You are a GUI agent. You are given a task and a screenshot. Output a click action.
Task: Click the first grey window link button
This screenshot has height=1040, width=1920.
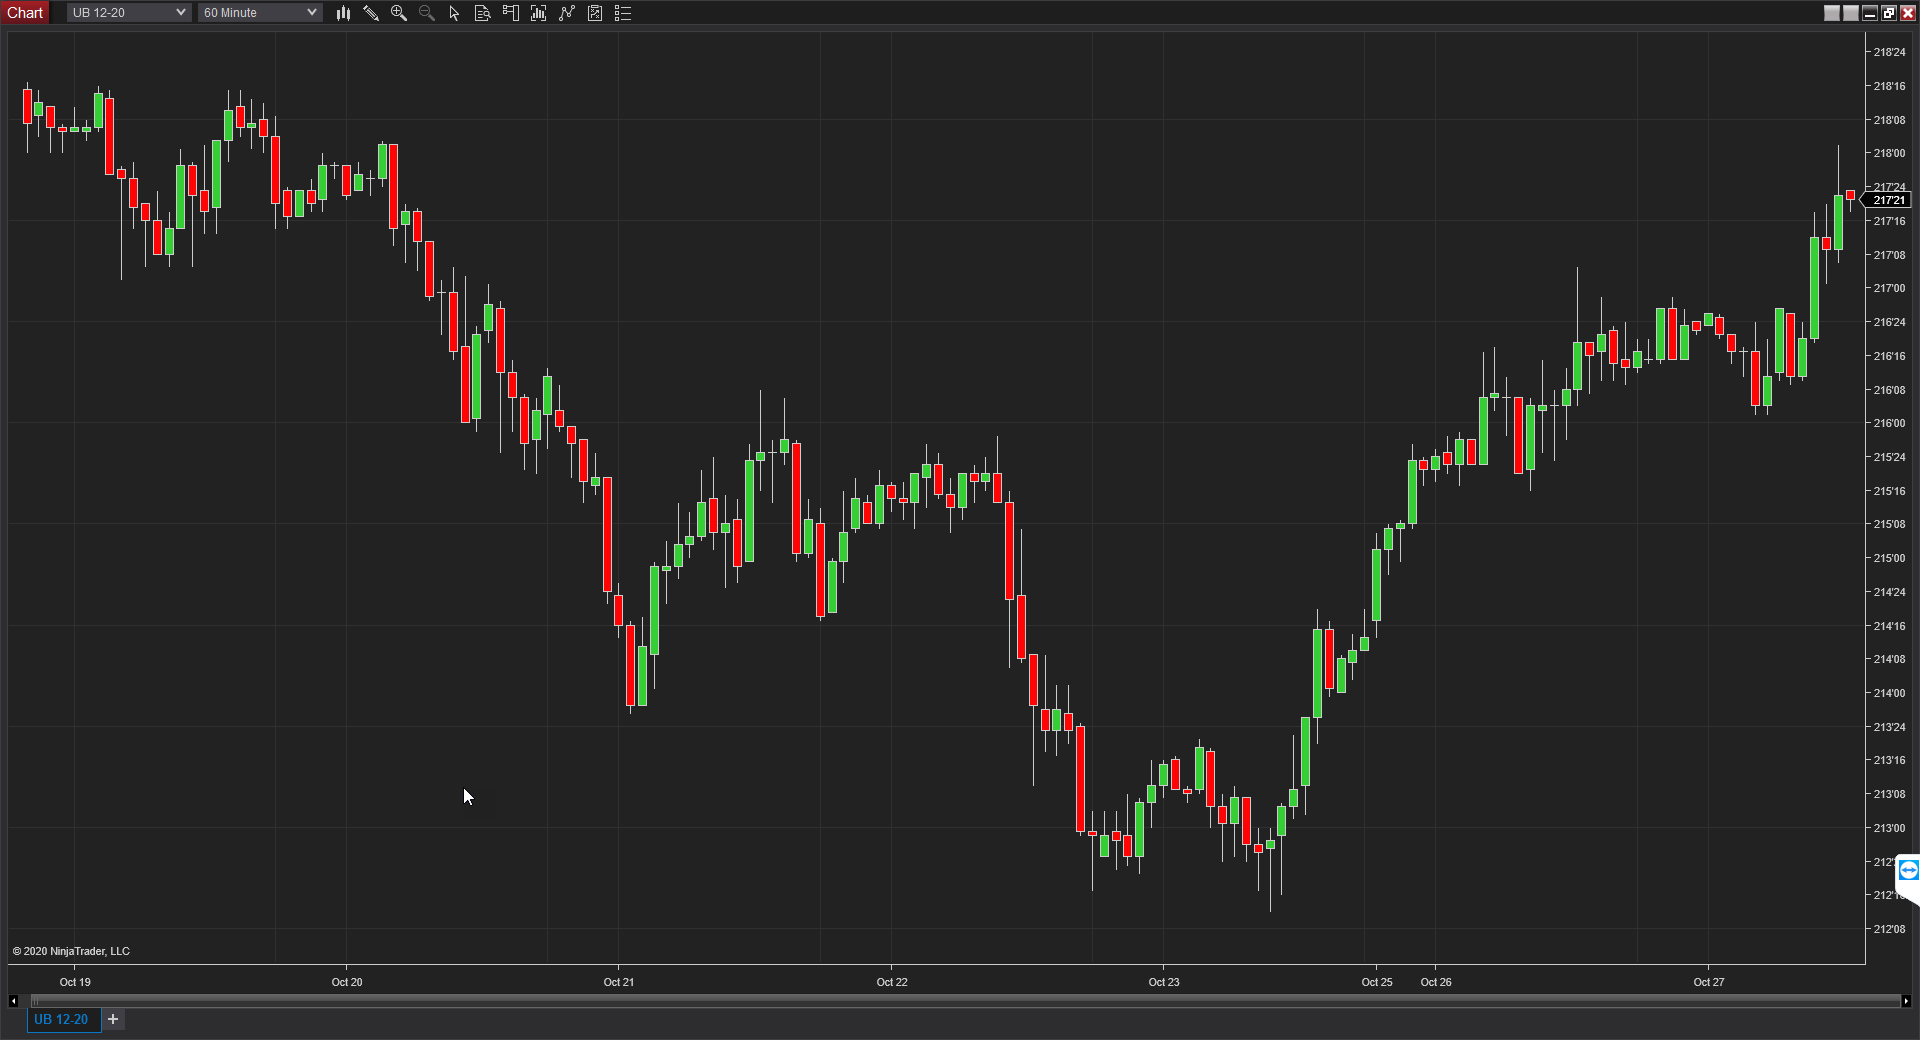(x=1832, y=13)
